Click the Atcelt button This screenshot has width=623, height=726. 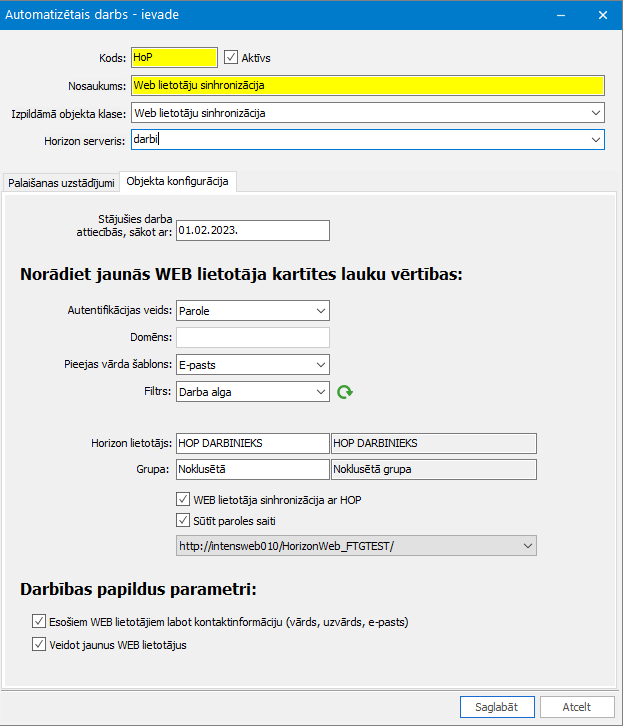point(577,707)
